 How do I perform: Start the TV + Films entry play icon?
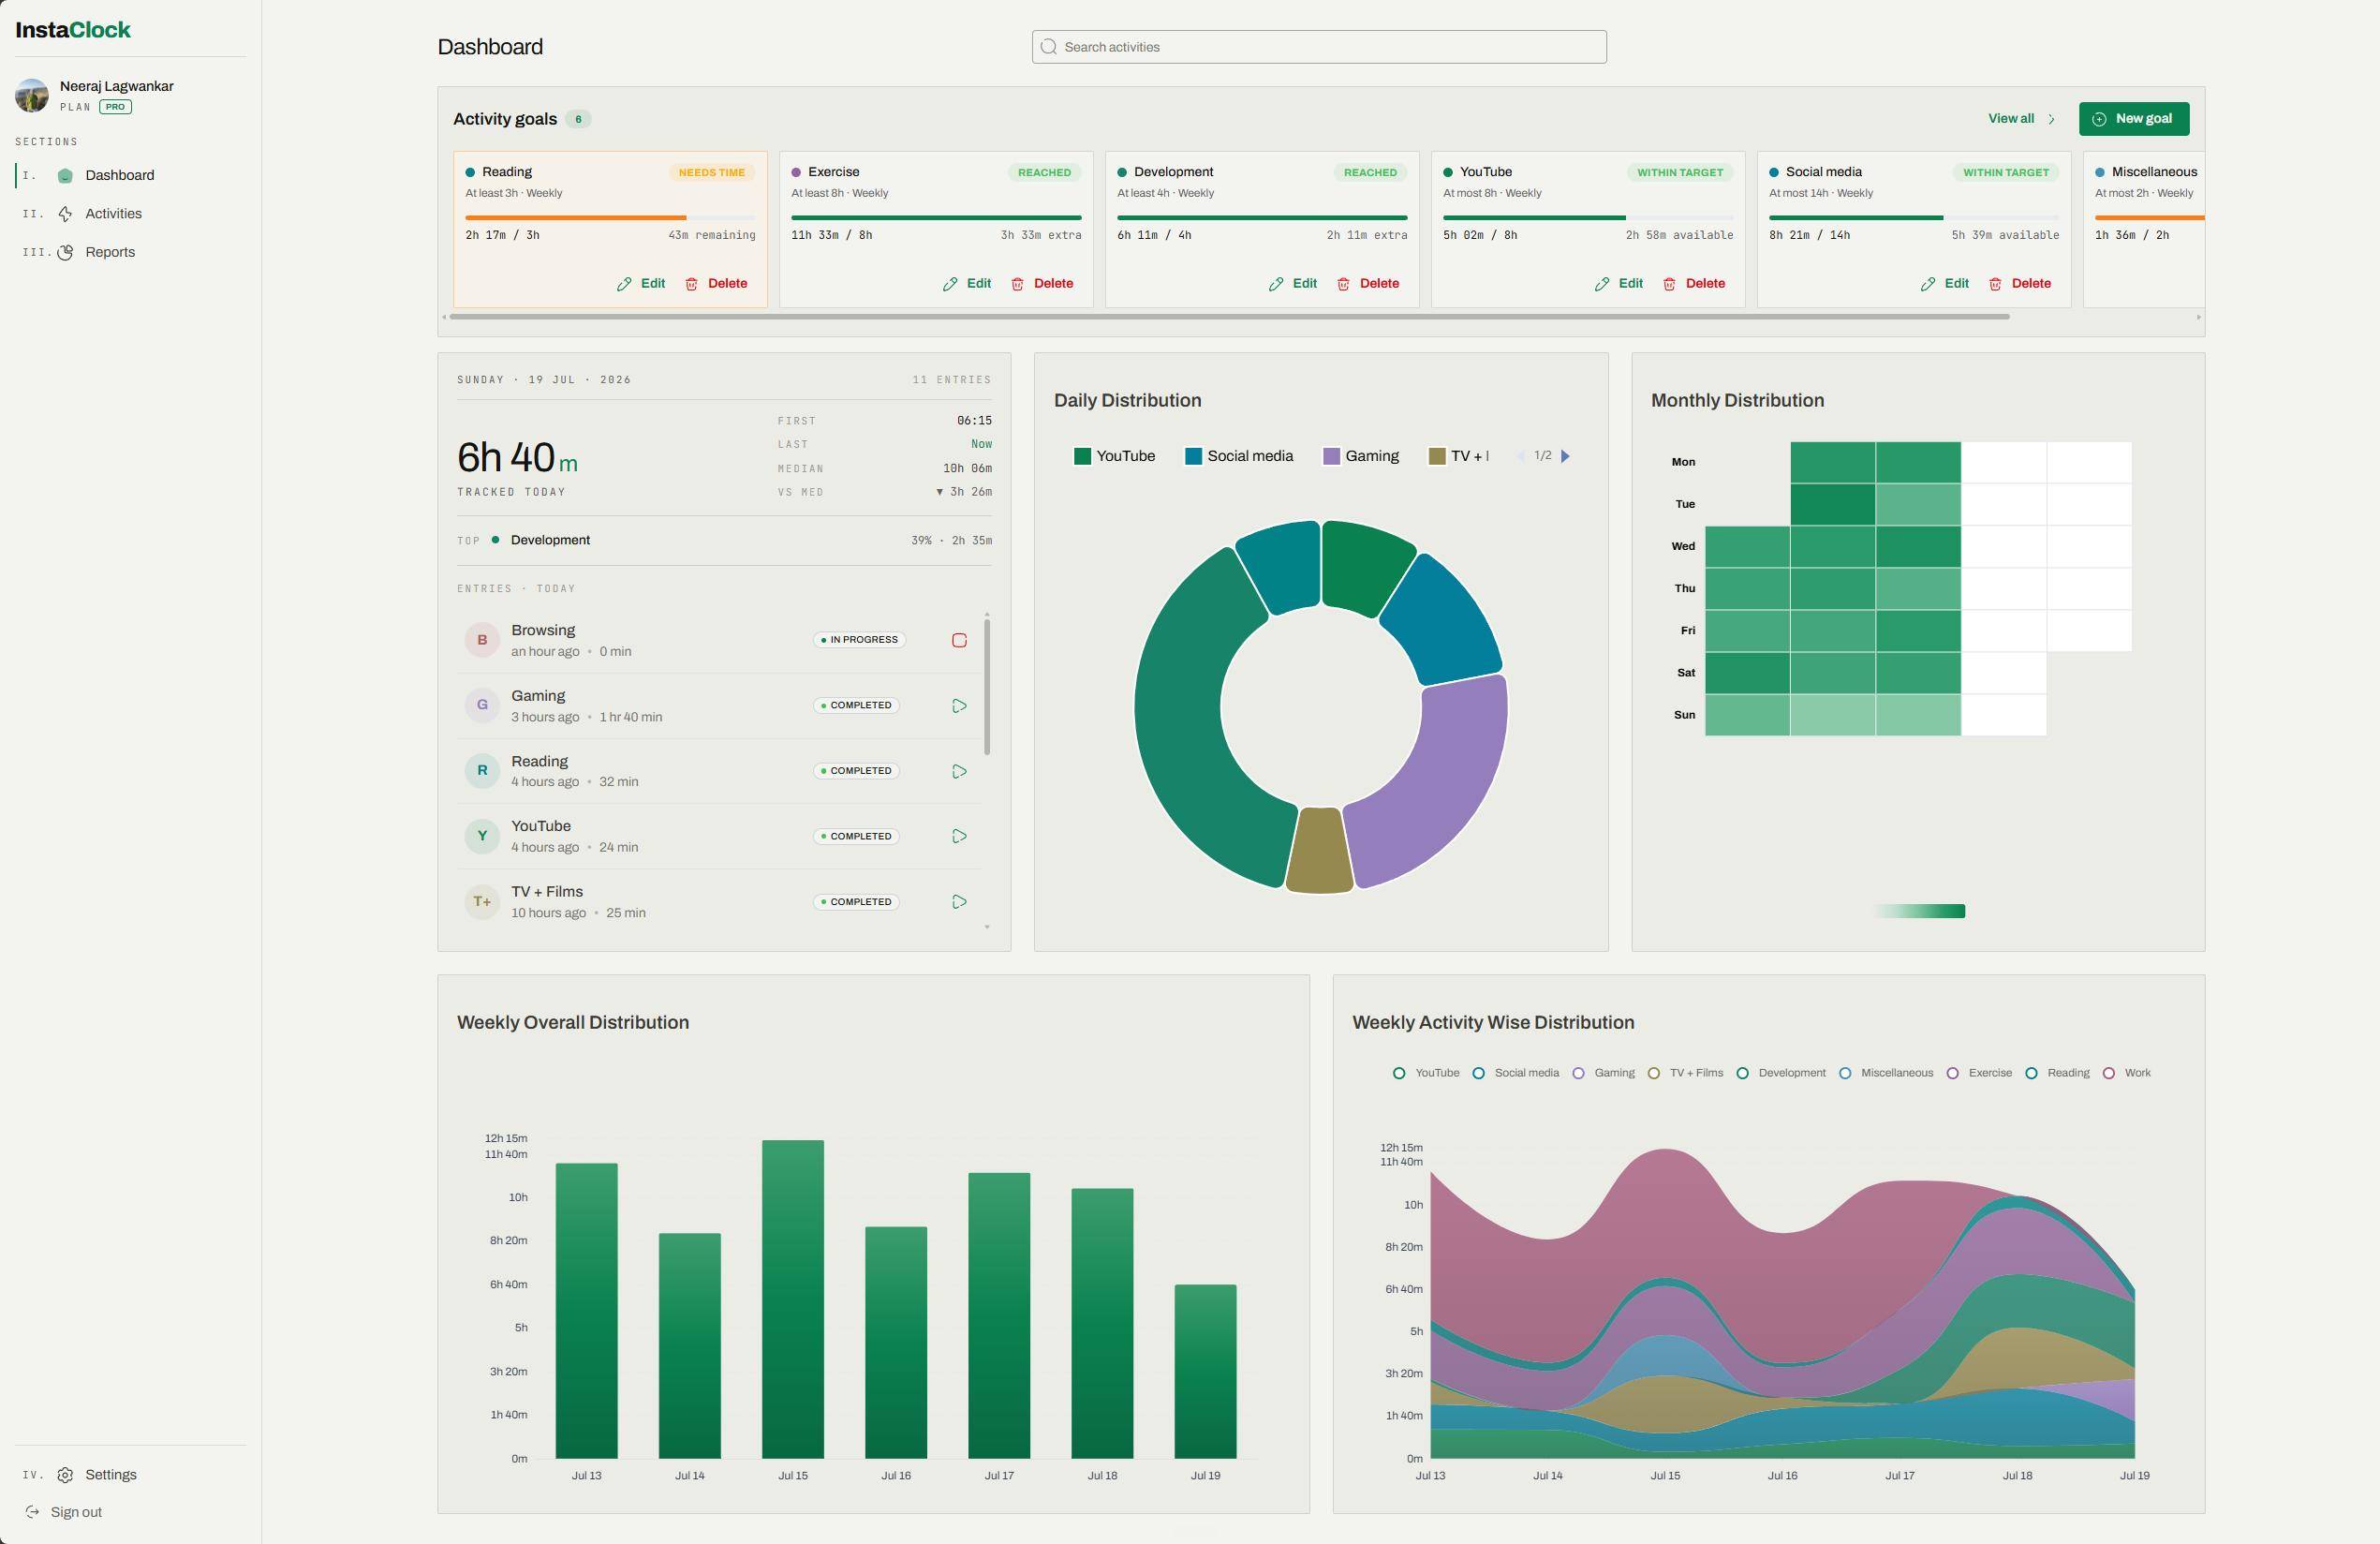pyautogui.click(x=959, y=902)
